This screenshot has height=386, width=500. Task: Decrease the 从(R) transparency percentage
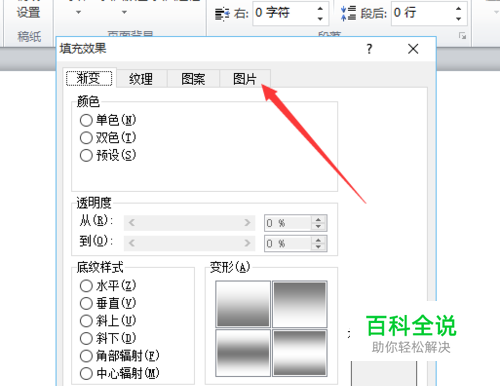(x=319, y=227)
